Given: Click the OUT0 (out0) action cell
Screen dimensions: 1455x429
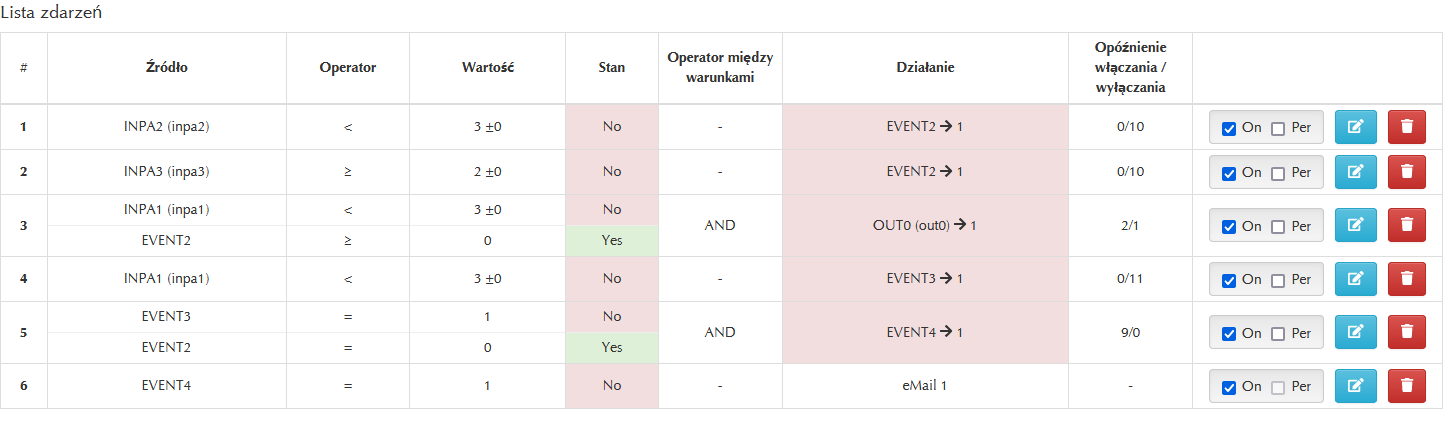Looking at the screenshot, I should coord(925,226).
